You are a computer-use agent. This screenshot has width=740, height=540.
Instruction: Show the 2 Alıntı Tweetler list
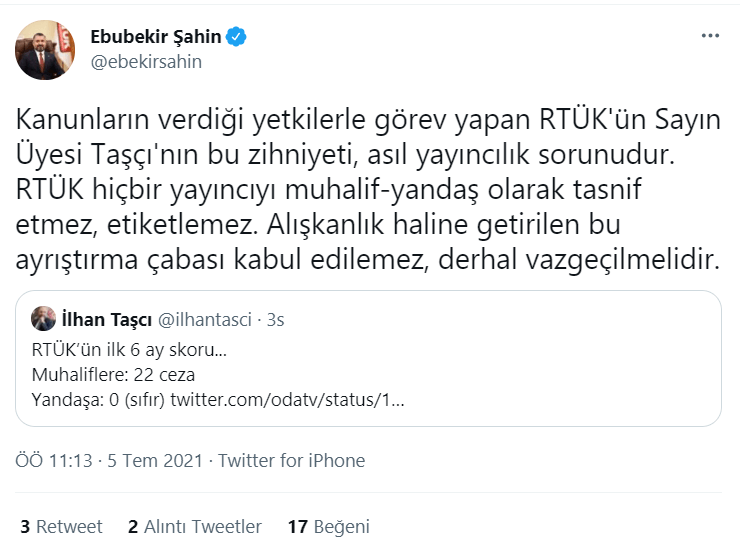click(194, 526)
